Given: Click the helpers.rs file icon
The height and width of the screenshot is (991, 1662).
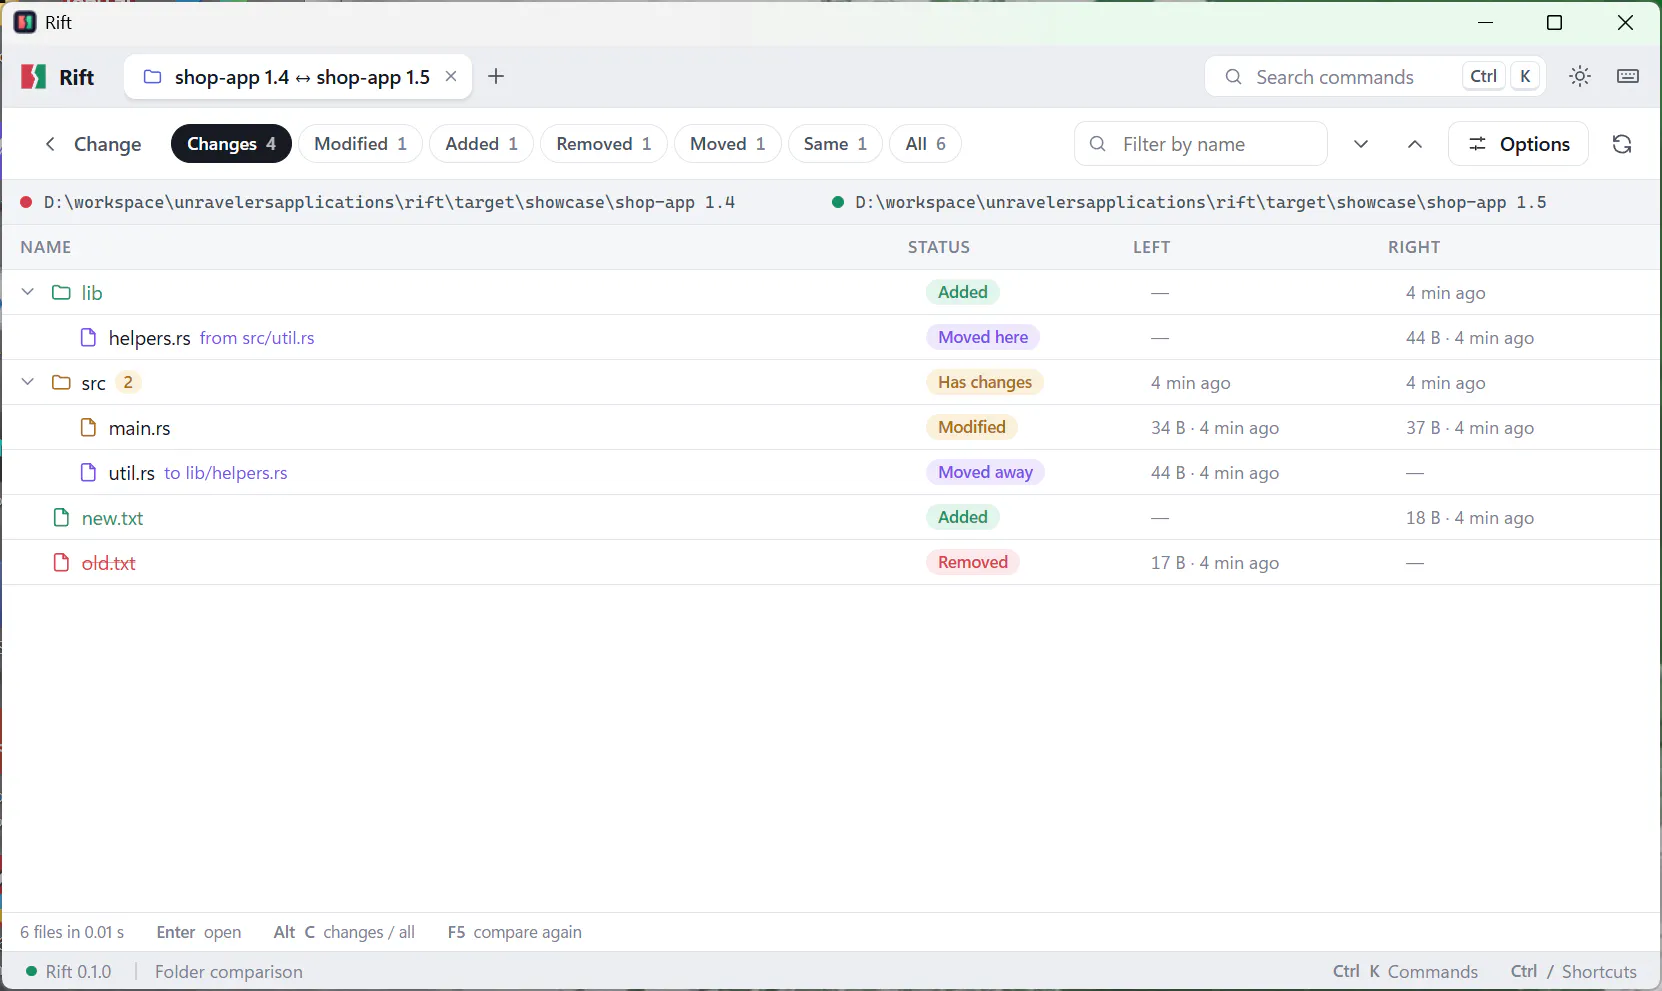Looking at the screenshot, I should click(88, 338).
